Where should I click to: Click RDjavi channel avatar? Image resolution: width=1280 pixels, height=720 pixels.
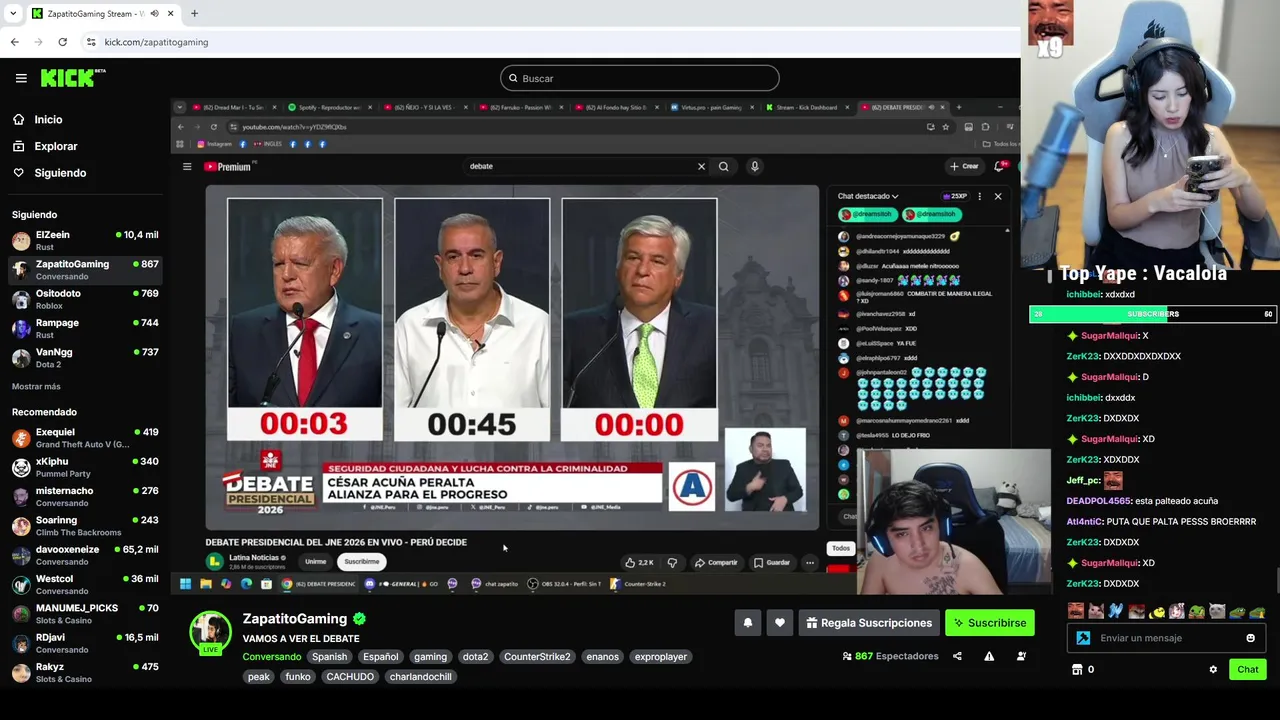[21, 643]
